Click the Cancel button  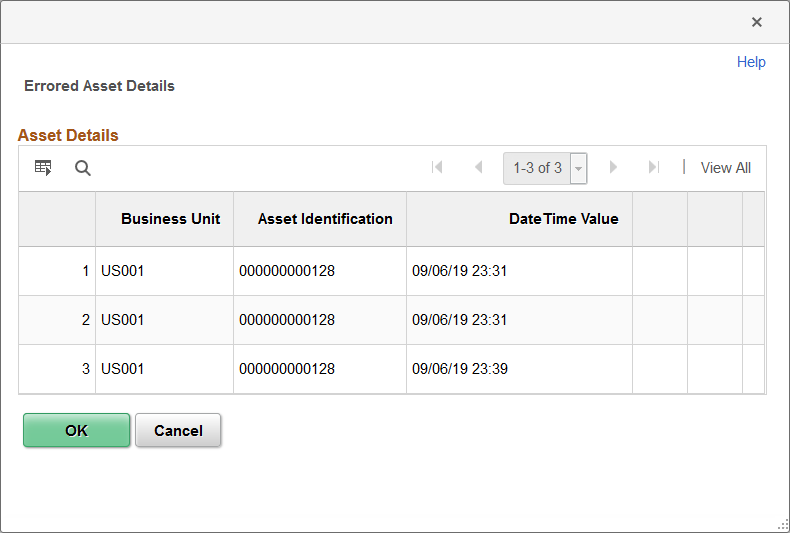178,430
